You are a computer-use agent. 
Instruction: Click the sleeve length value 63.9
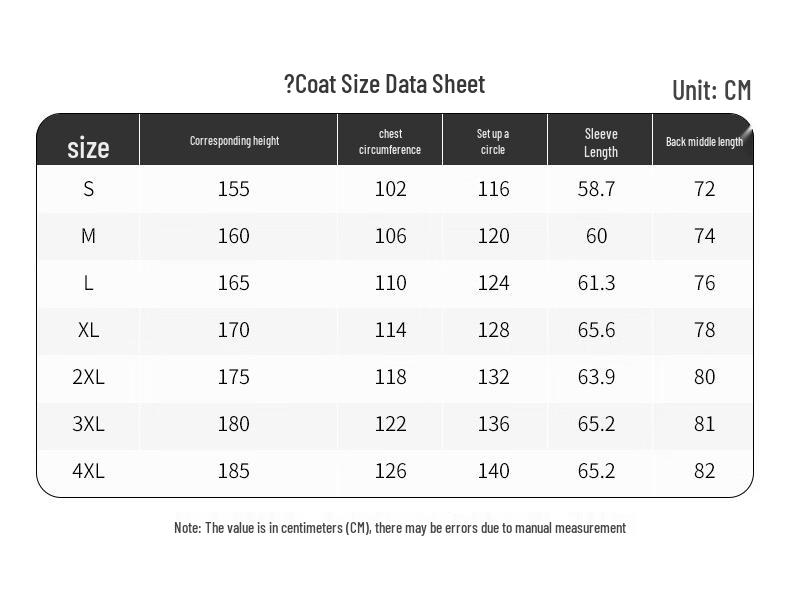[x=596, y=377]
